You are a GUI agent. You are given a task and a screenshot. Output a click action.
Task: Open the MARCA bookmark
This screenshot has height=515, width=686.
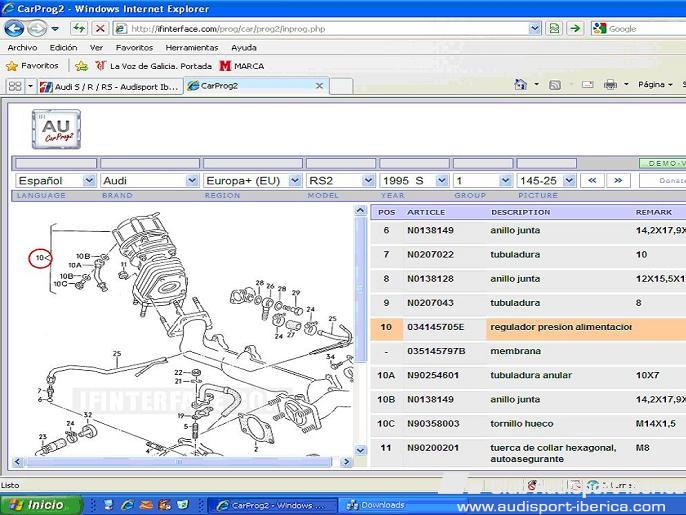242,66
